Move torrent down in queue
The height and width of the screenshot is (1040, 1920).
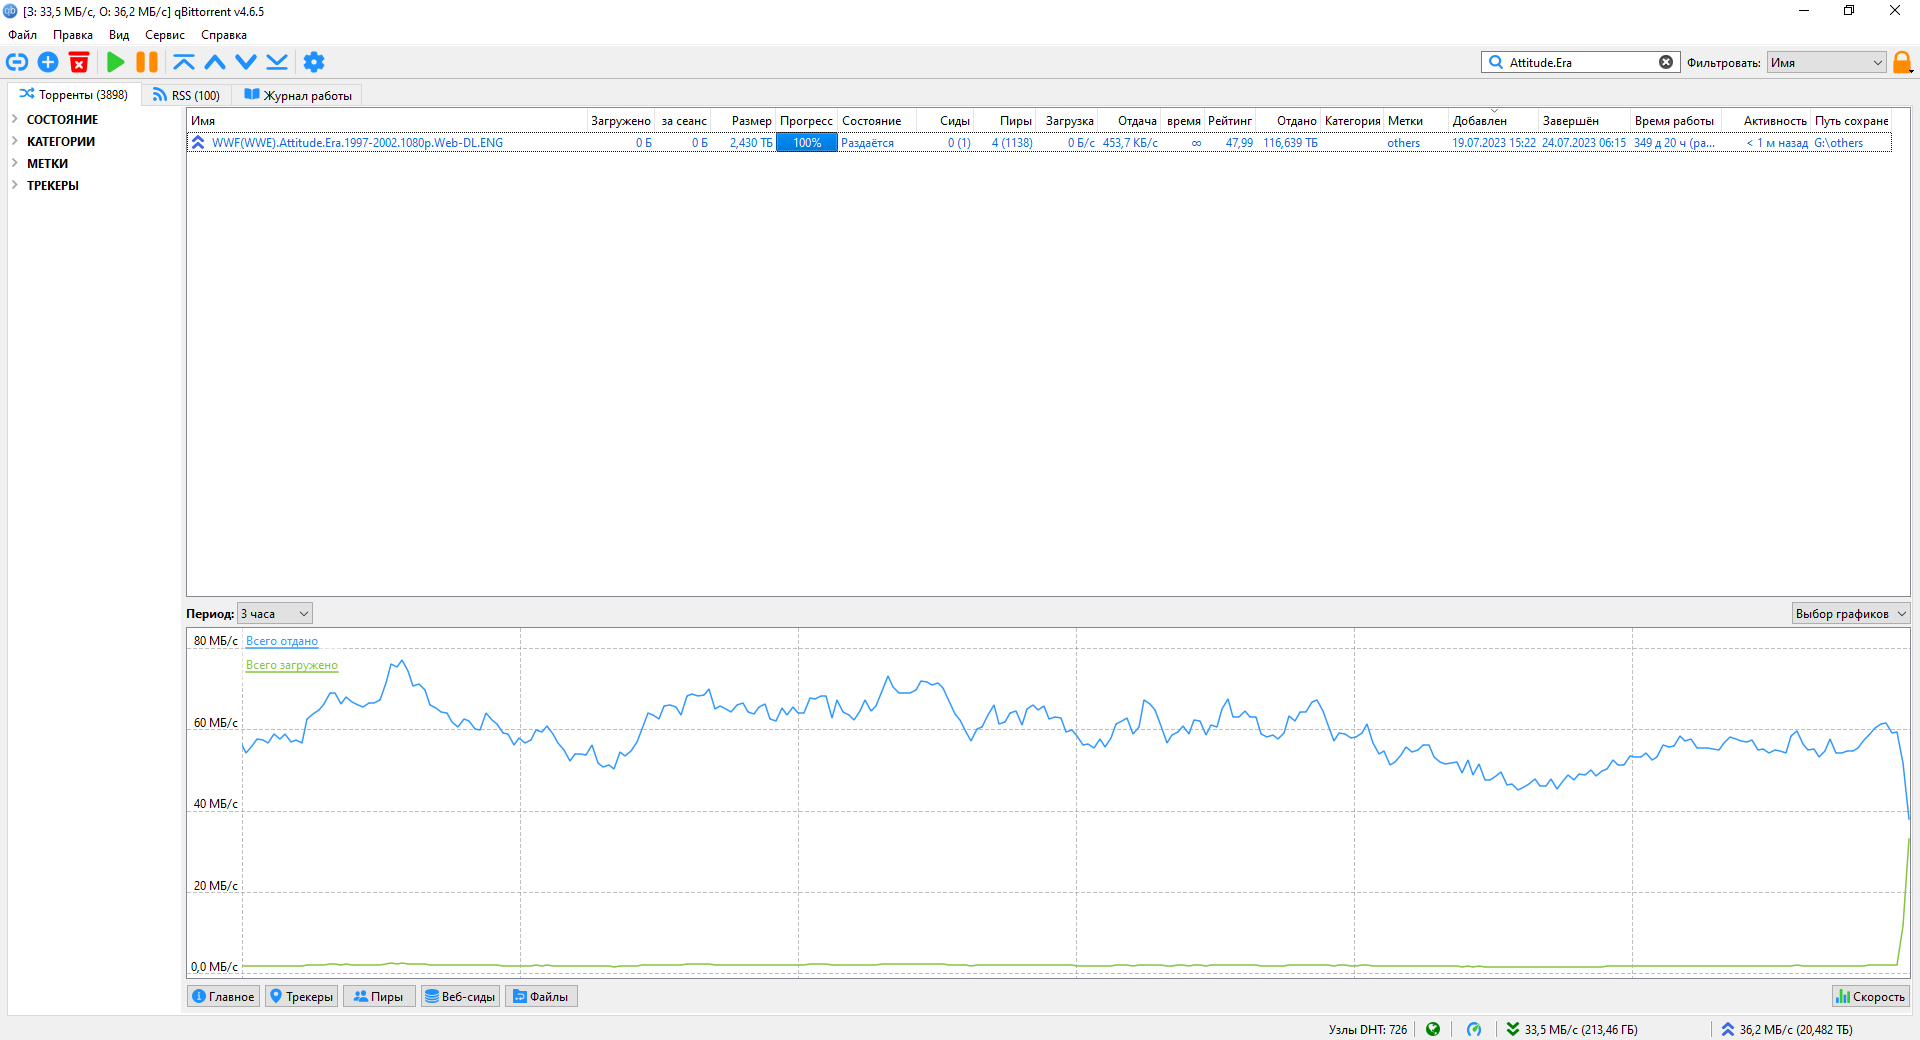click(246, 62)
